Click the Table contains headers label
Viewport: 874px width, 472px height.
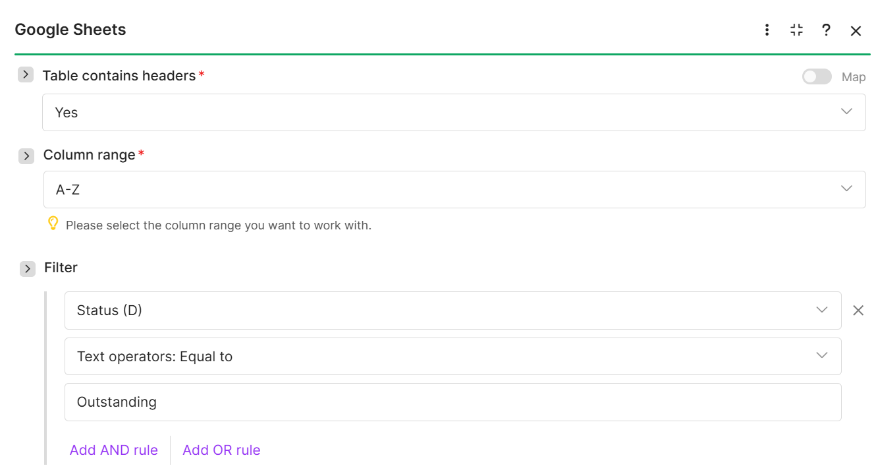tap(119, 76)
